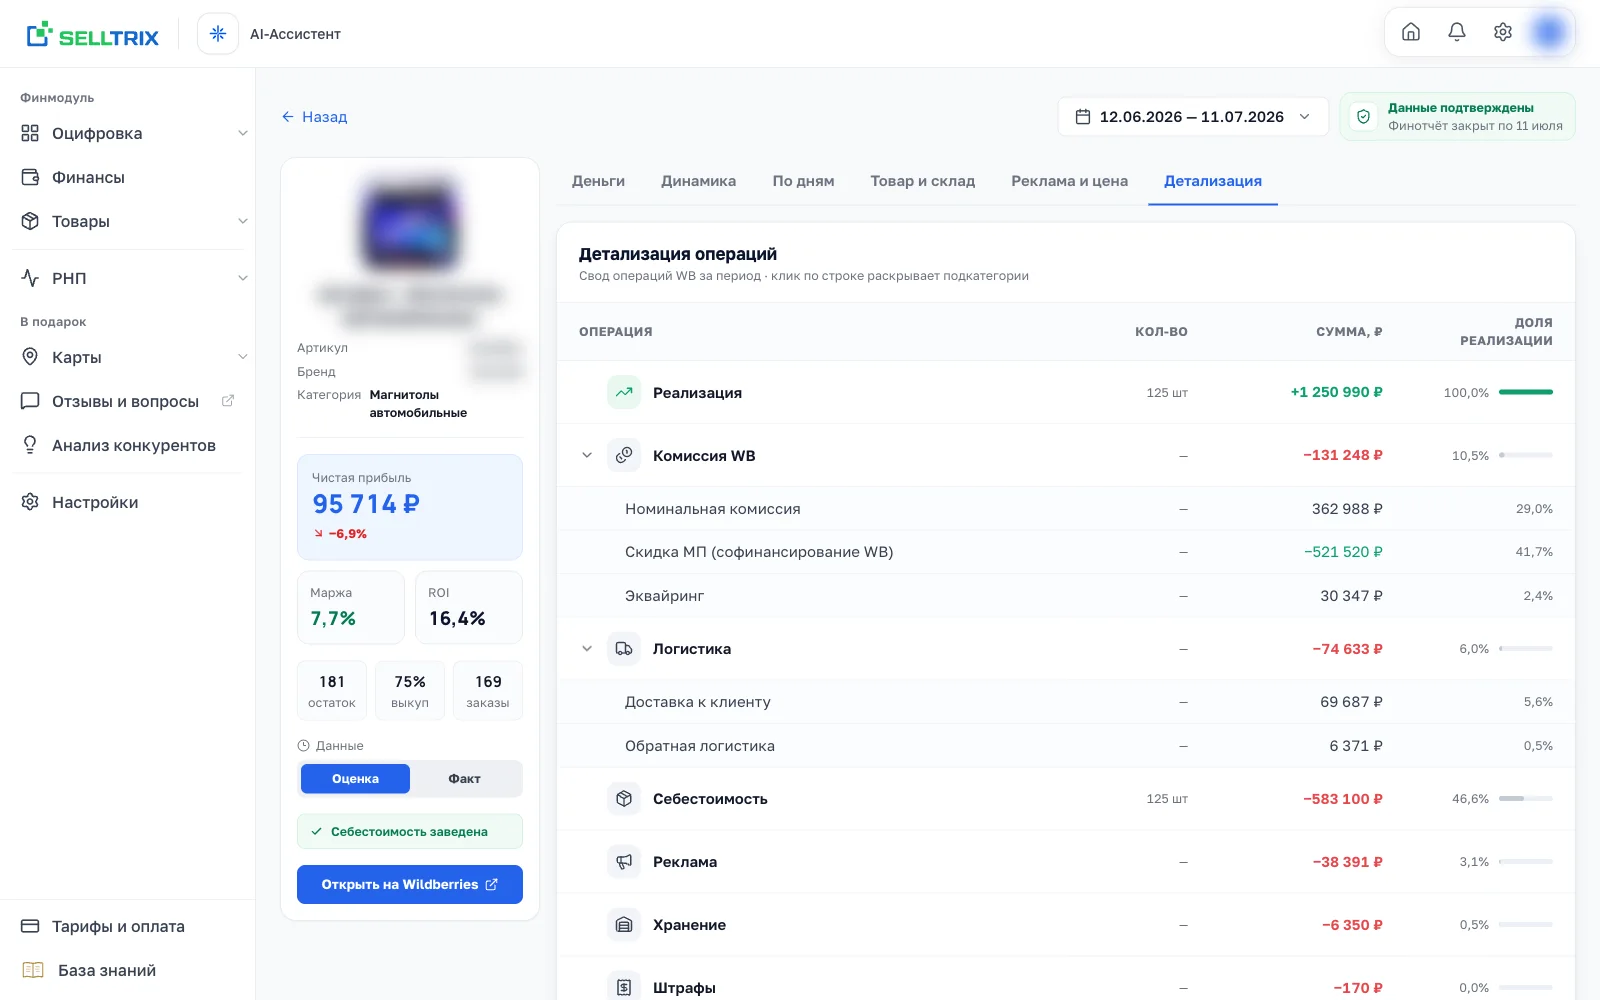Click the Чистая прибыль 95 714 ₽ card
The height and width of the screenshot is (1000, 1600).
[x=410, y=507]
